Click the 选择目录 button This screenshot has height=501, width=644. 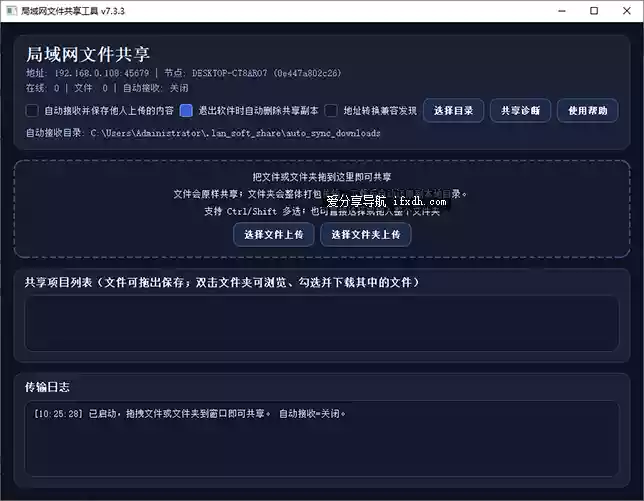453,110
